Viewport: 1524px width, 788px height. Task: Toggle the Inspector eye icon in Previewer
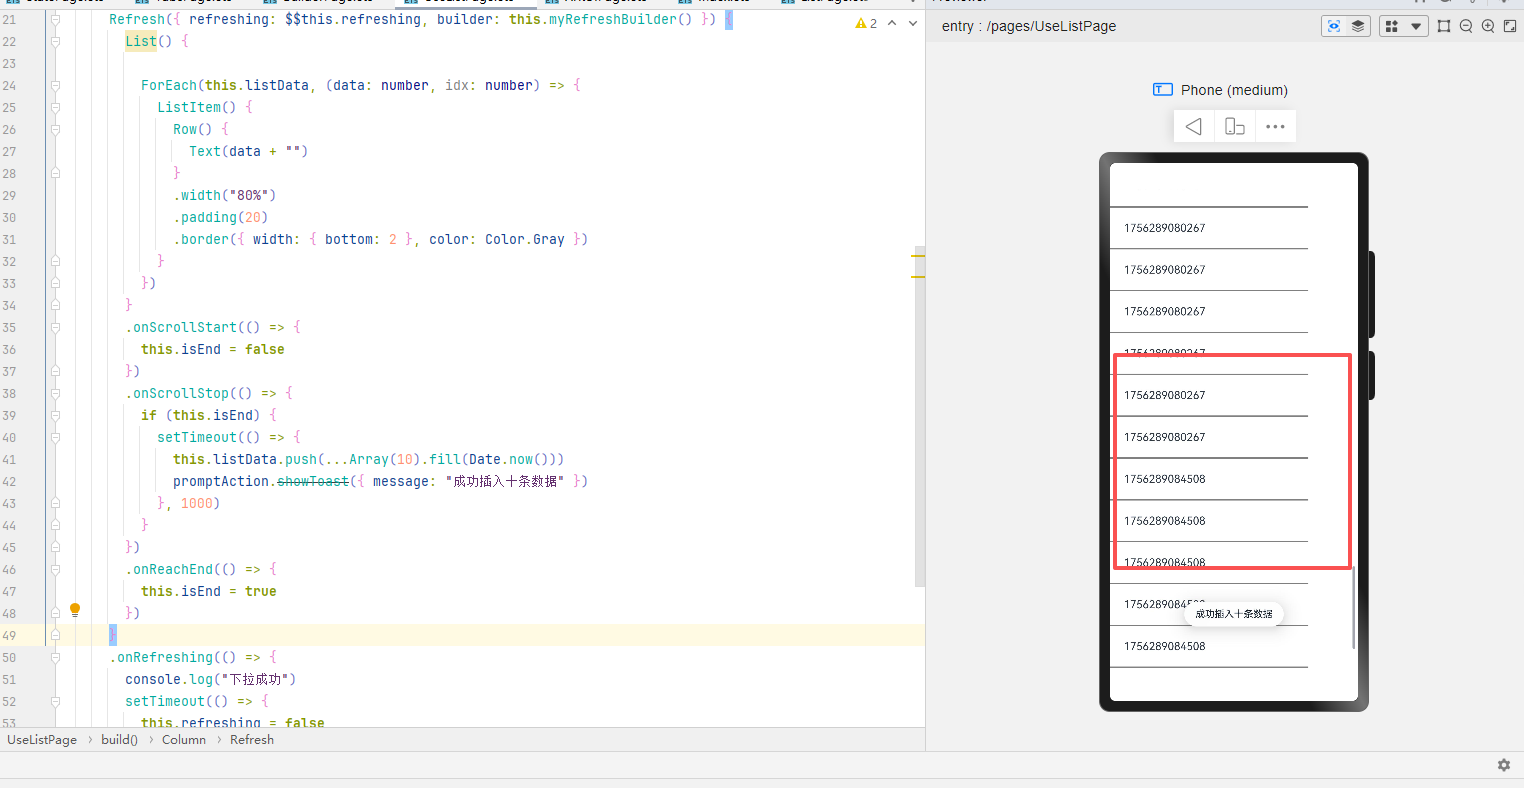click(x=1333, y=26)
